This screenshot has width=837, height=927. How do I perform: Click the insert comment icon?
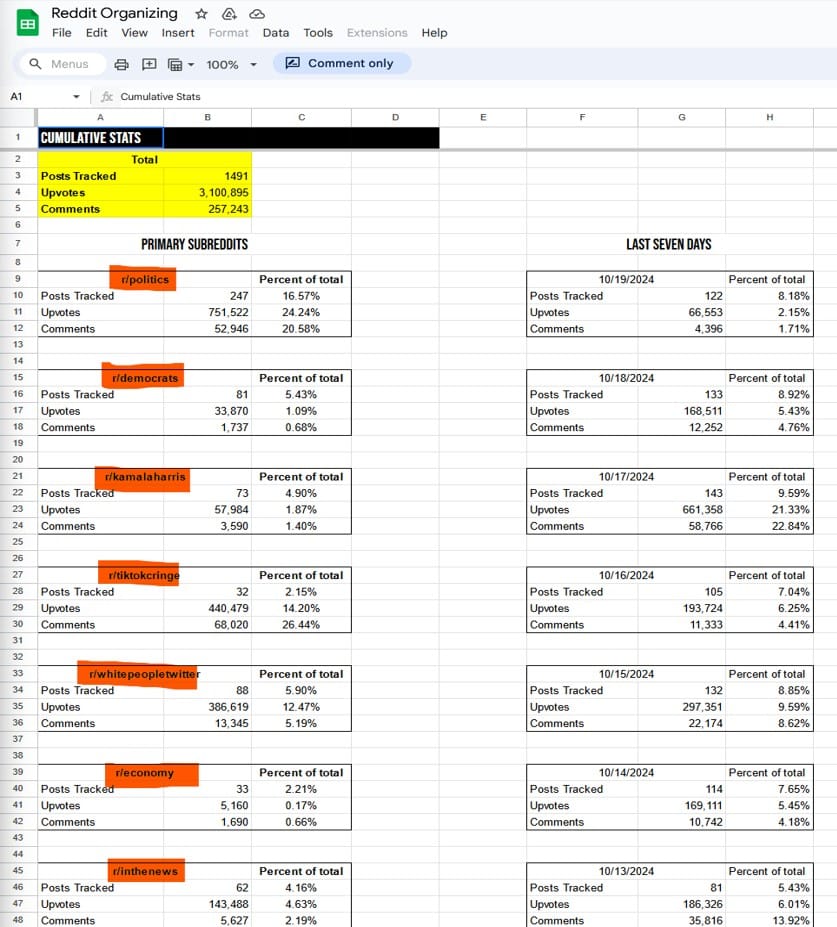149,64
